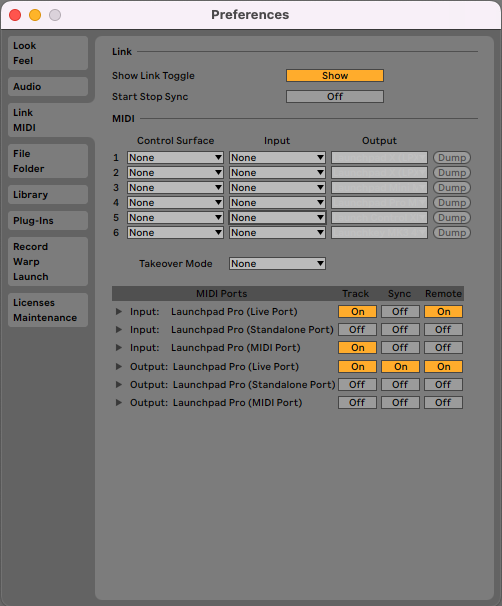Screen dimensions: 502x606
Task: Open Control Surface dropdown for row 1
Action: [x=175, y=158]
